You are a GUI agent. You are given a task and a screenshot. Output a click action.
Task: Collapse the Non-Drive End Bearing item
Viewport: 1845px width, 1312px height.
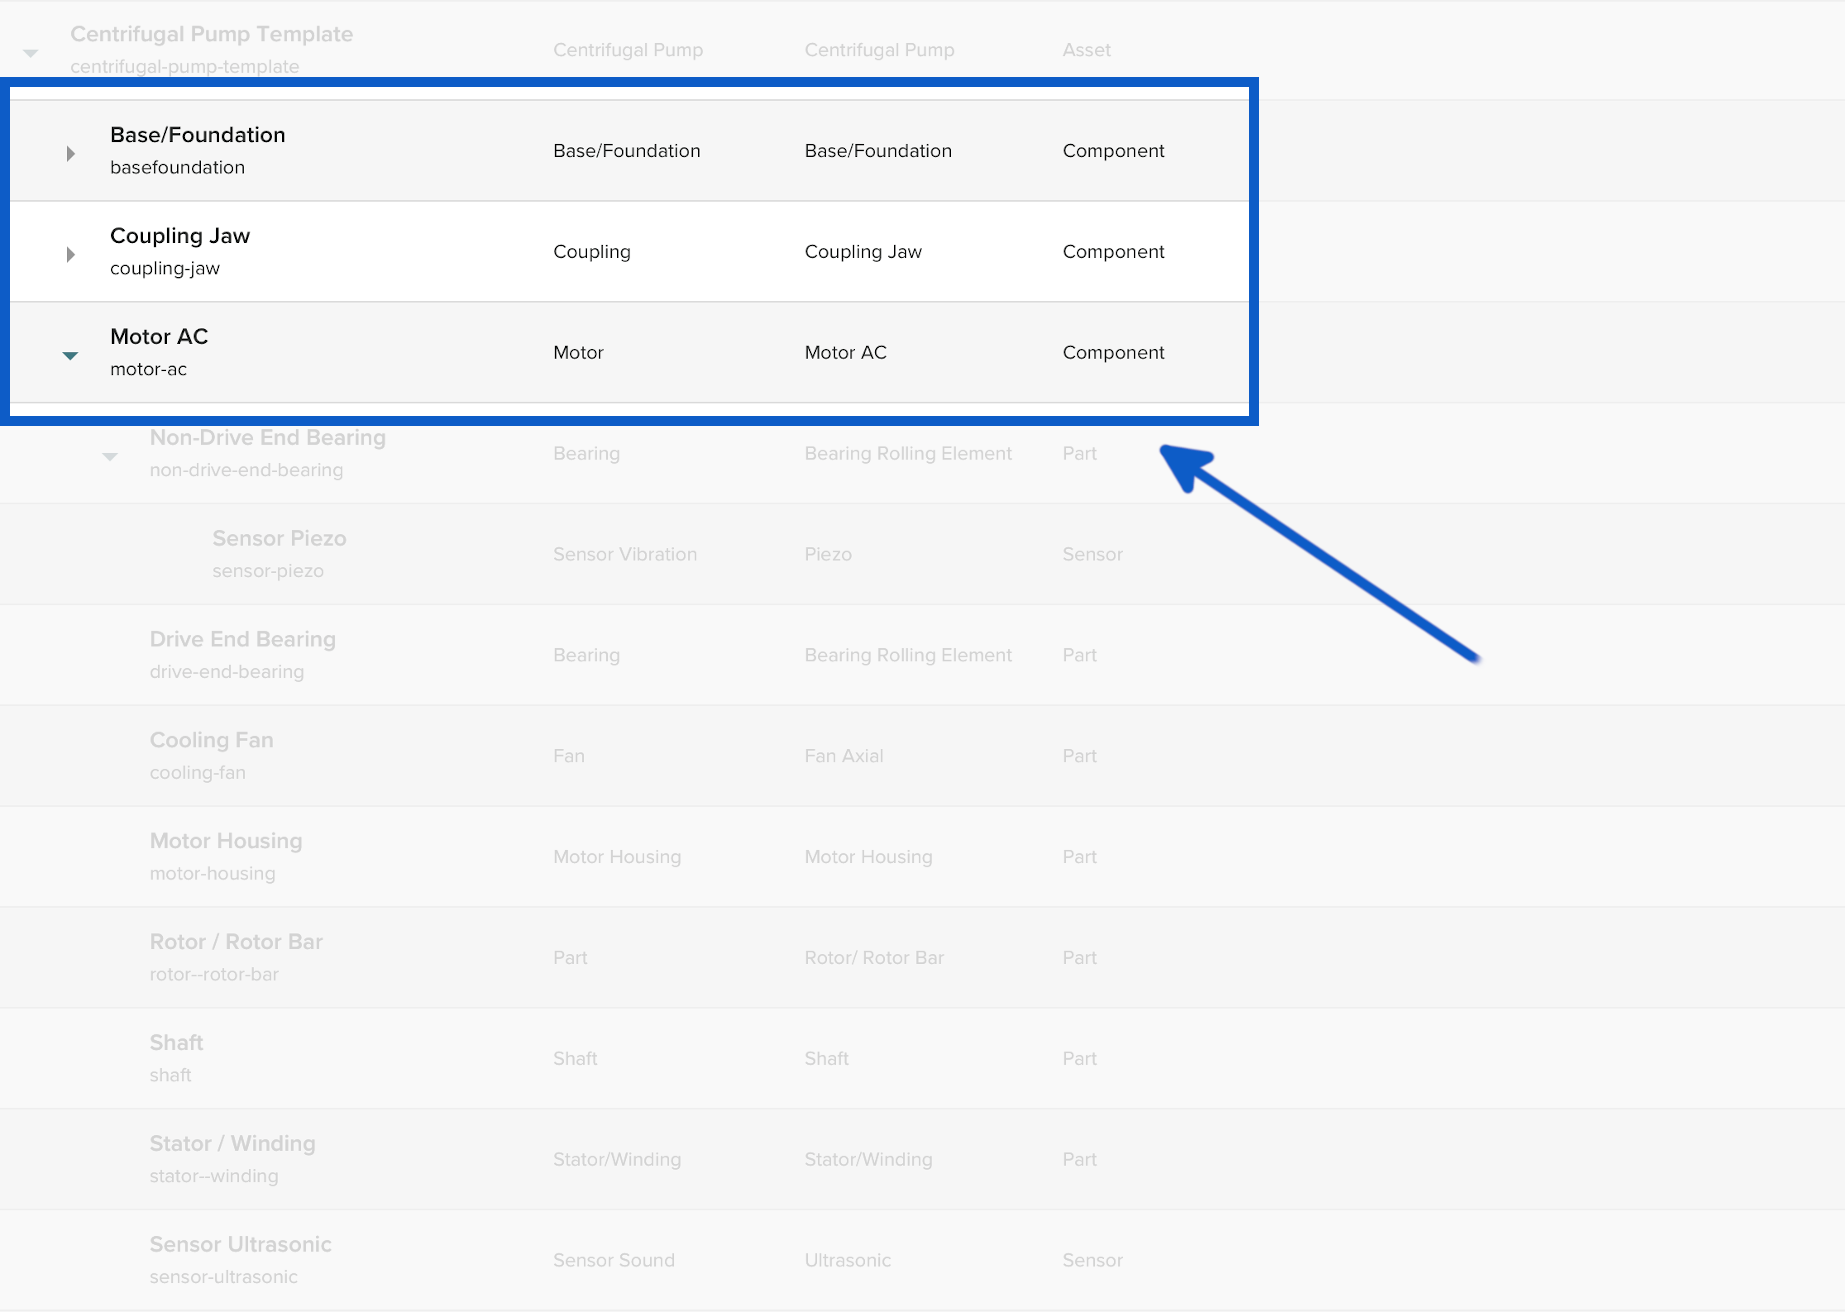(x=110, y=455)
